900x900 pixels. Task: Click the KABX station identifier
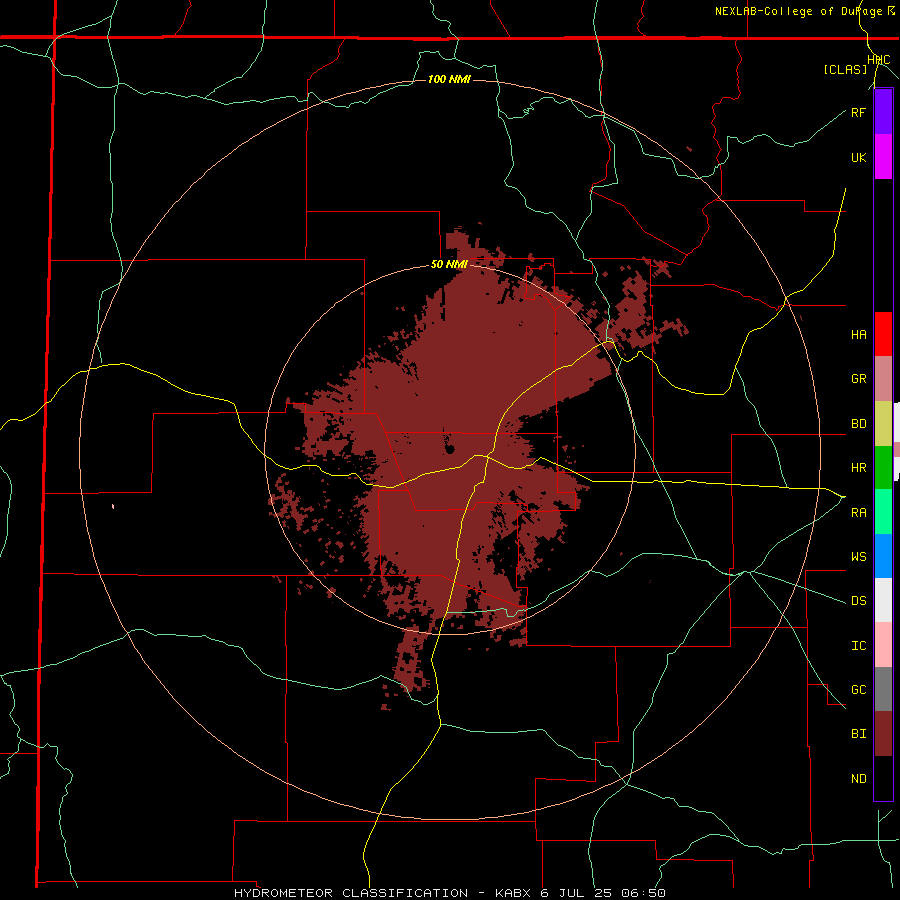515,893
